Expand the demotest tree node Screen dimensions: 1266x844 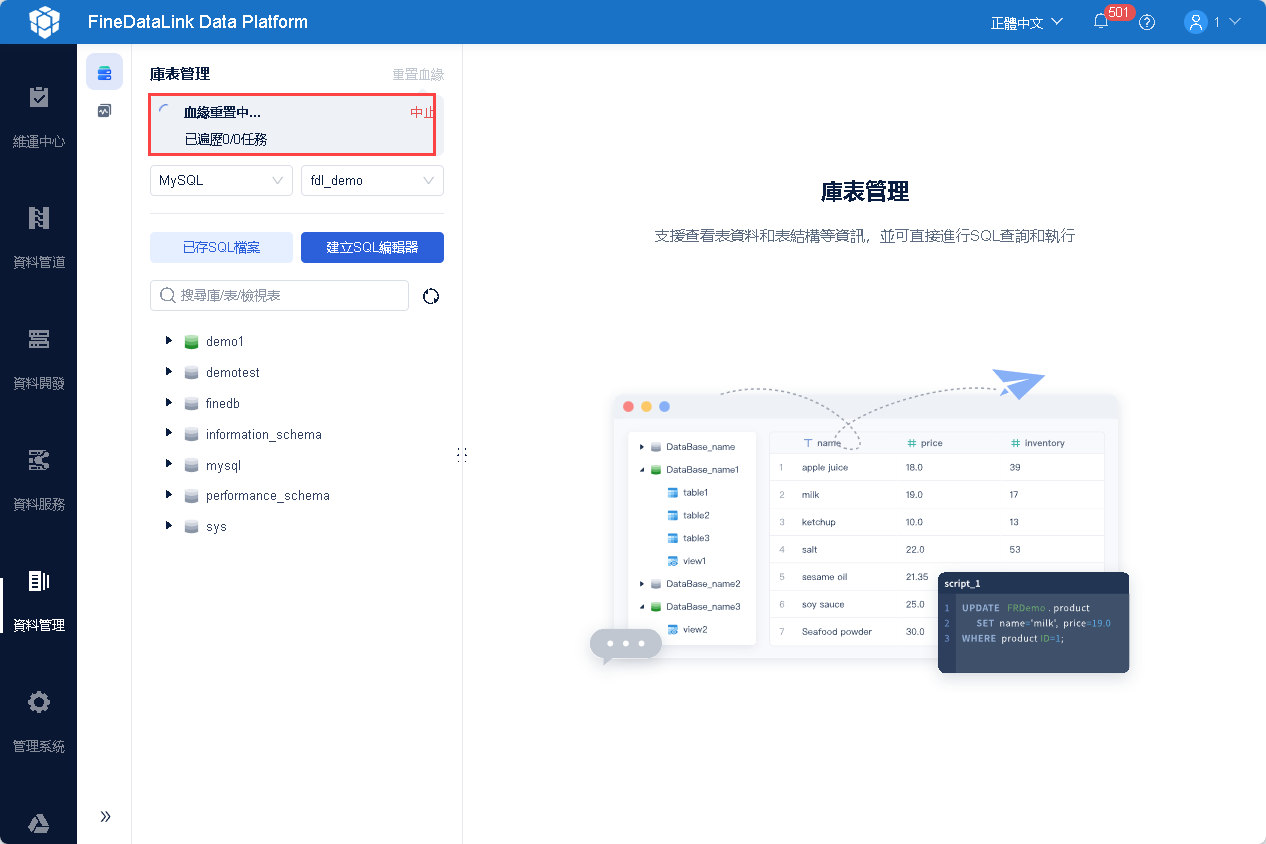tap(169, 372)
